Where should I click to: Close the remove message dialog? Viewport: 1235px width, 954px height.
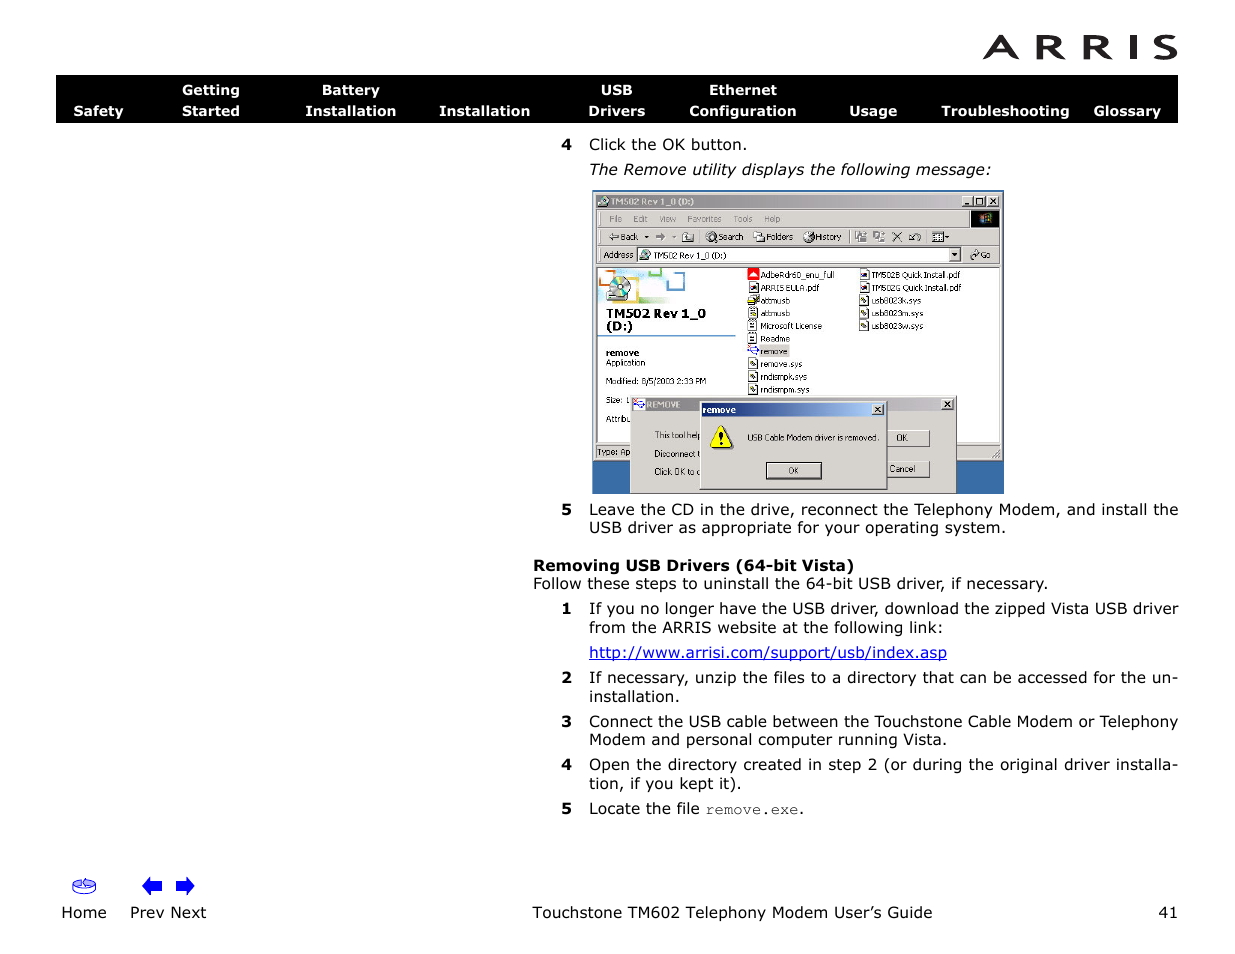(877, 409)
